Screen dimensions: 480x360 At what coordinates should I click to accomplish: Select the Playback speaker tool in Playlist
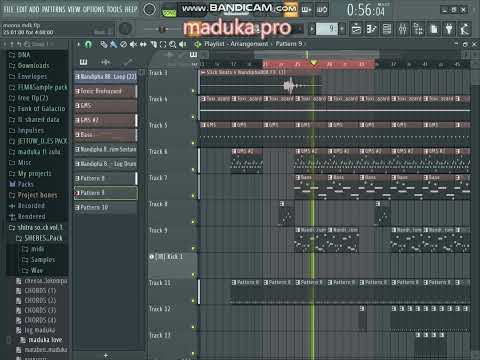tap(183, 44)
